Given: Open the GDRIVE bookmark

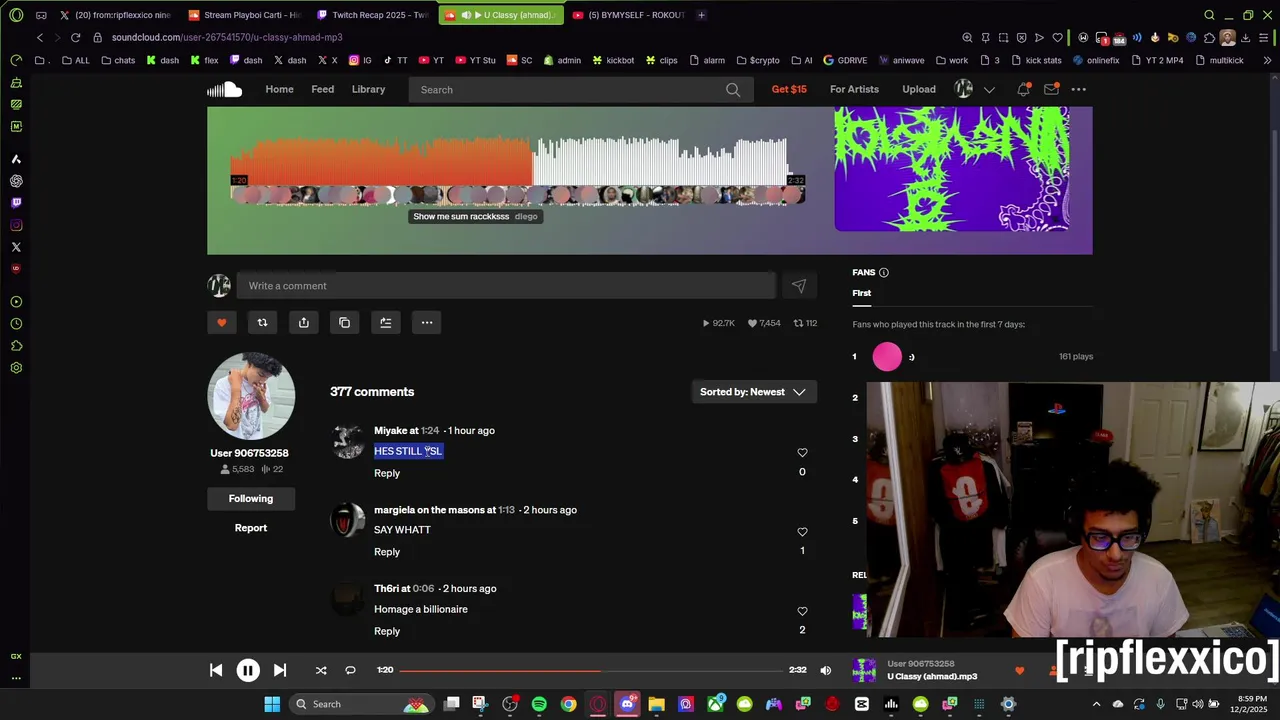Looking at the screenshot, I should tap(844, 60).
